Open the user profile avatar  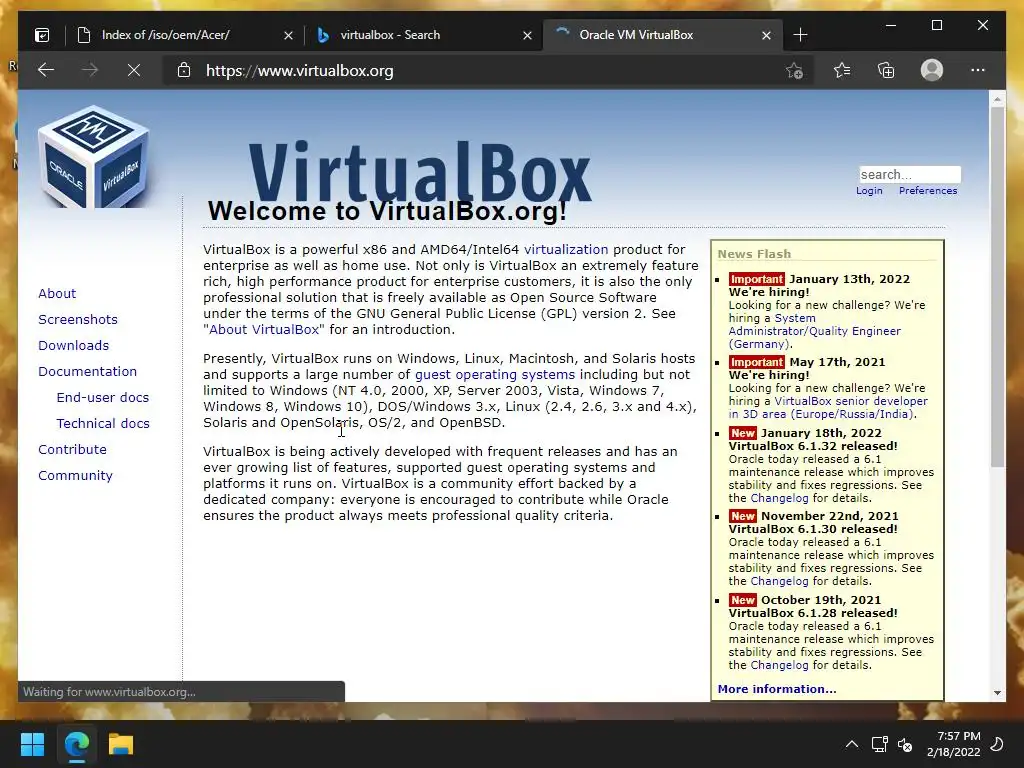[932, 70]
